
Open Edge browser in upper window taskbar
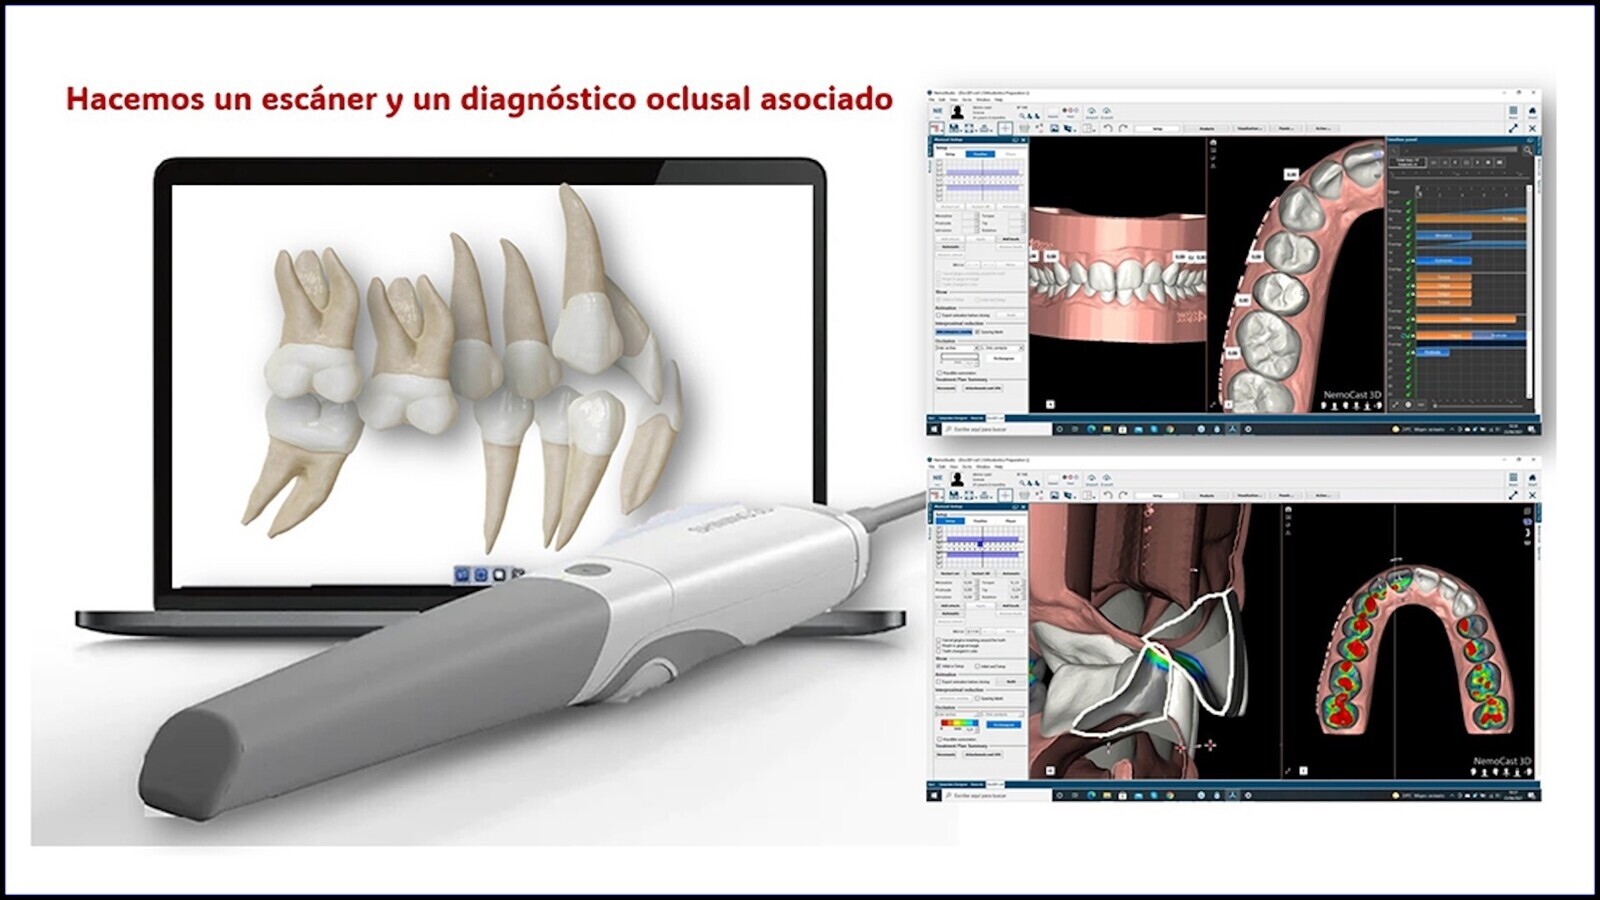[1091, 429]
